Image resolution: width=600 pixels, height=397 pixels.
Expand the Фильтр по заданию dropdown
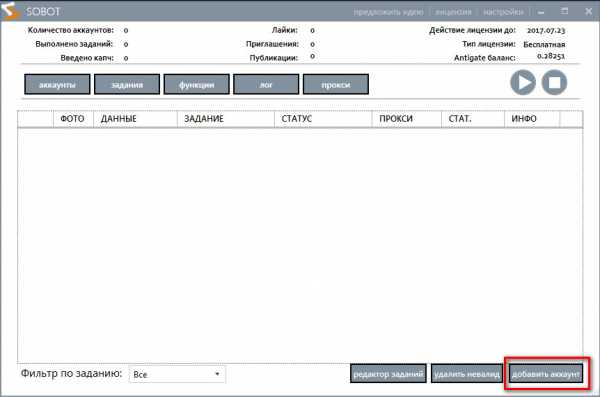(178, 374)
